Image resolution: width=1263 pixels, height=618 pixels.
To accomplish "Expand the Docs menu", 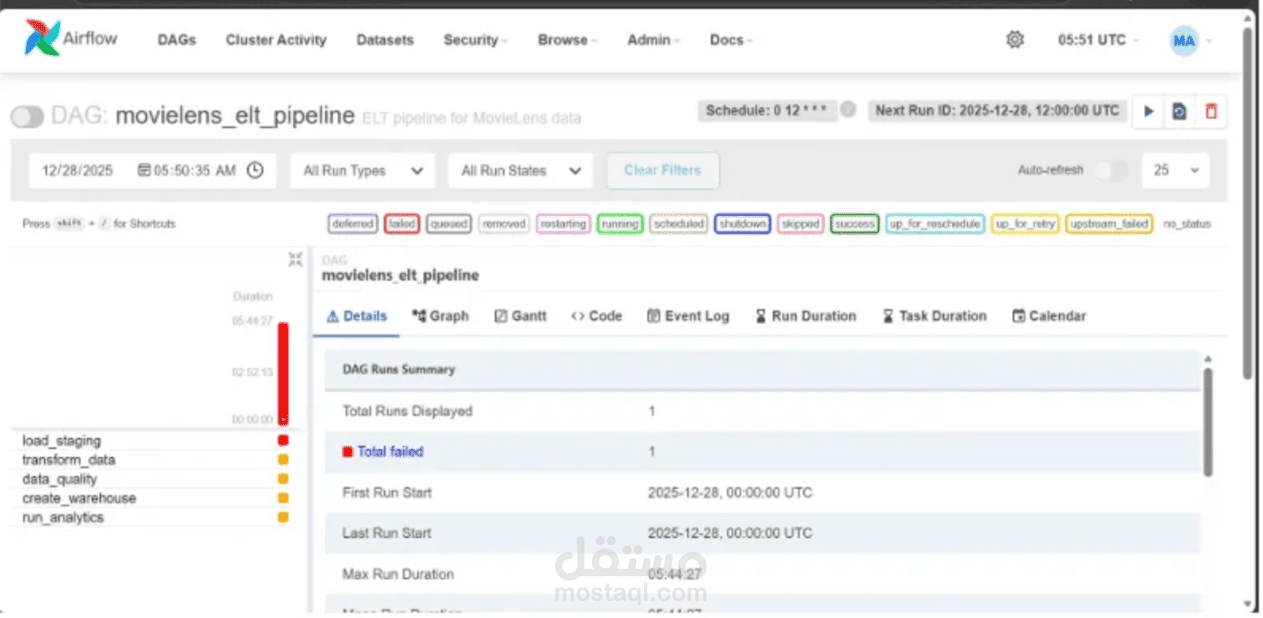I will click(x=731, y=40).
